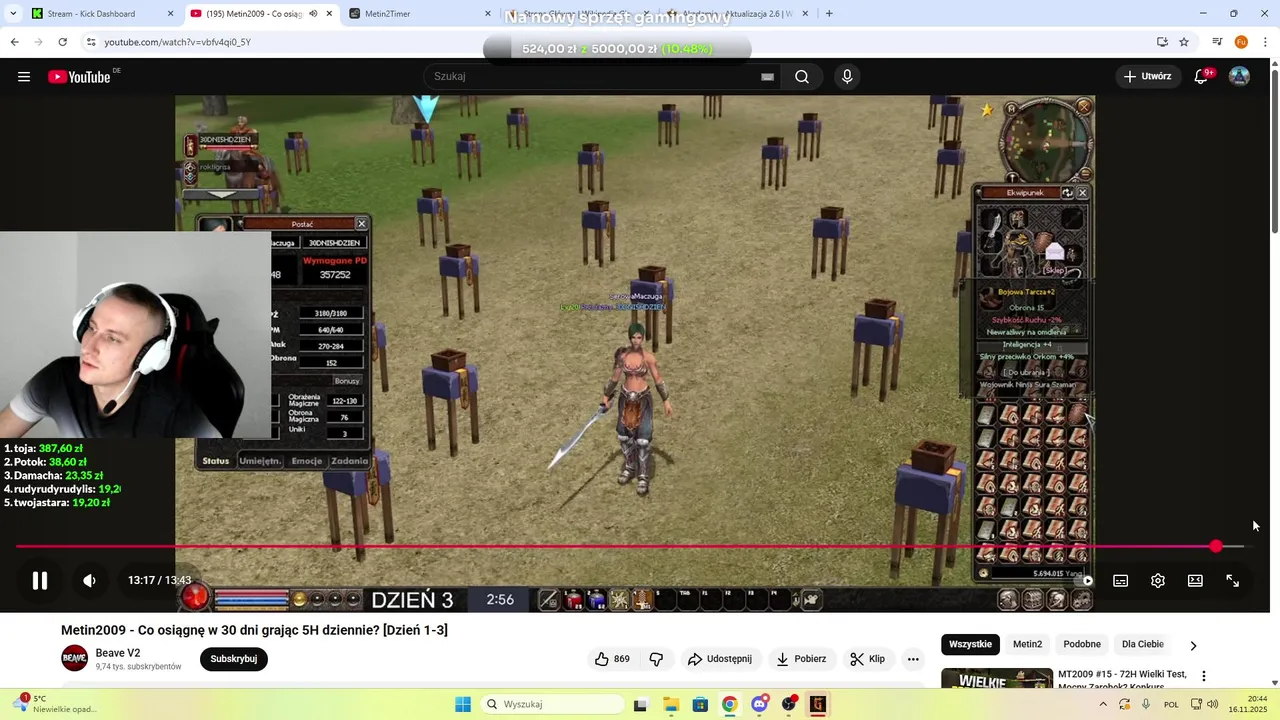1280x720 pixels.
Task: Open more actions three-dot menu under video
Action: click(x=913, y=659)
